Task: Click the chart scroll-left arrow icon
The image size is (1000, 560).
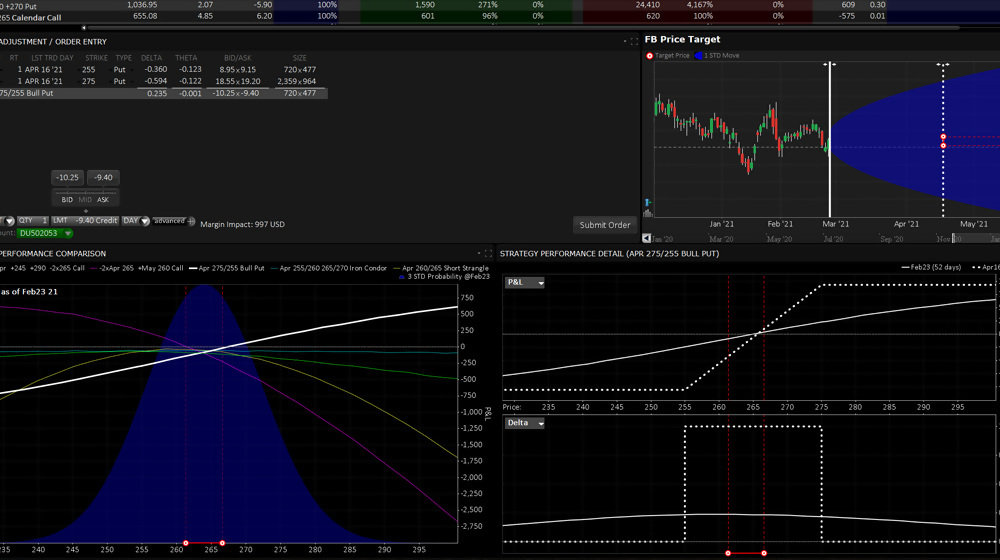Action: point(647,238)
